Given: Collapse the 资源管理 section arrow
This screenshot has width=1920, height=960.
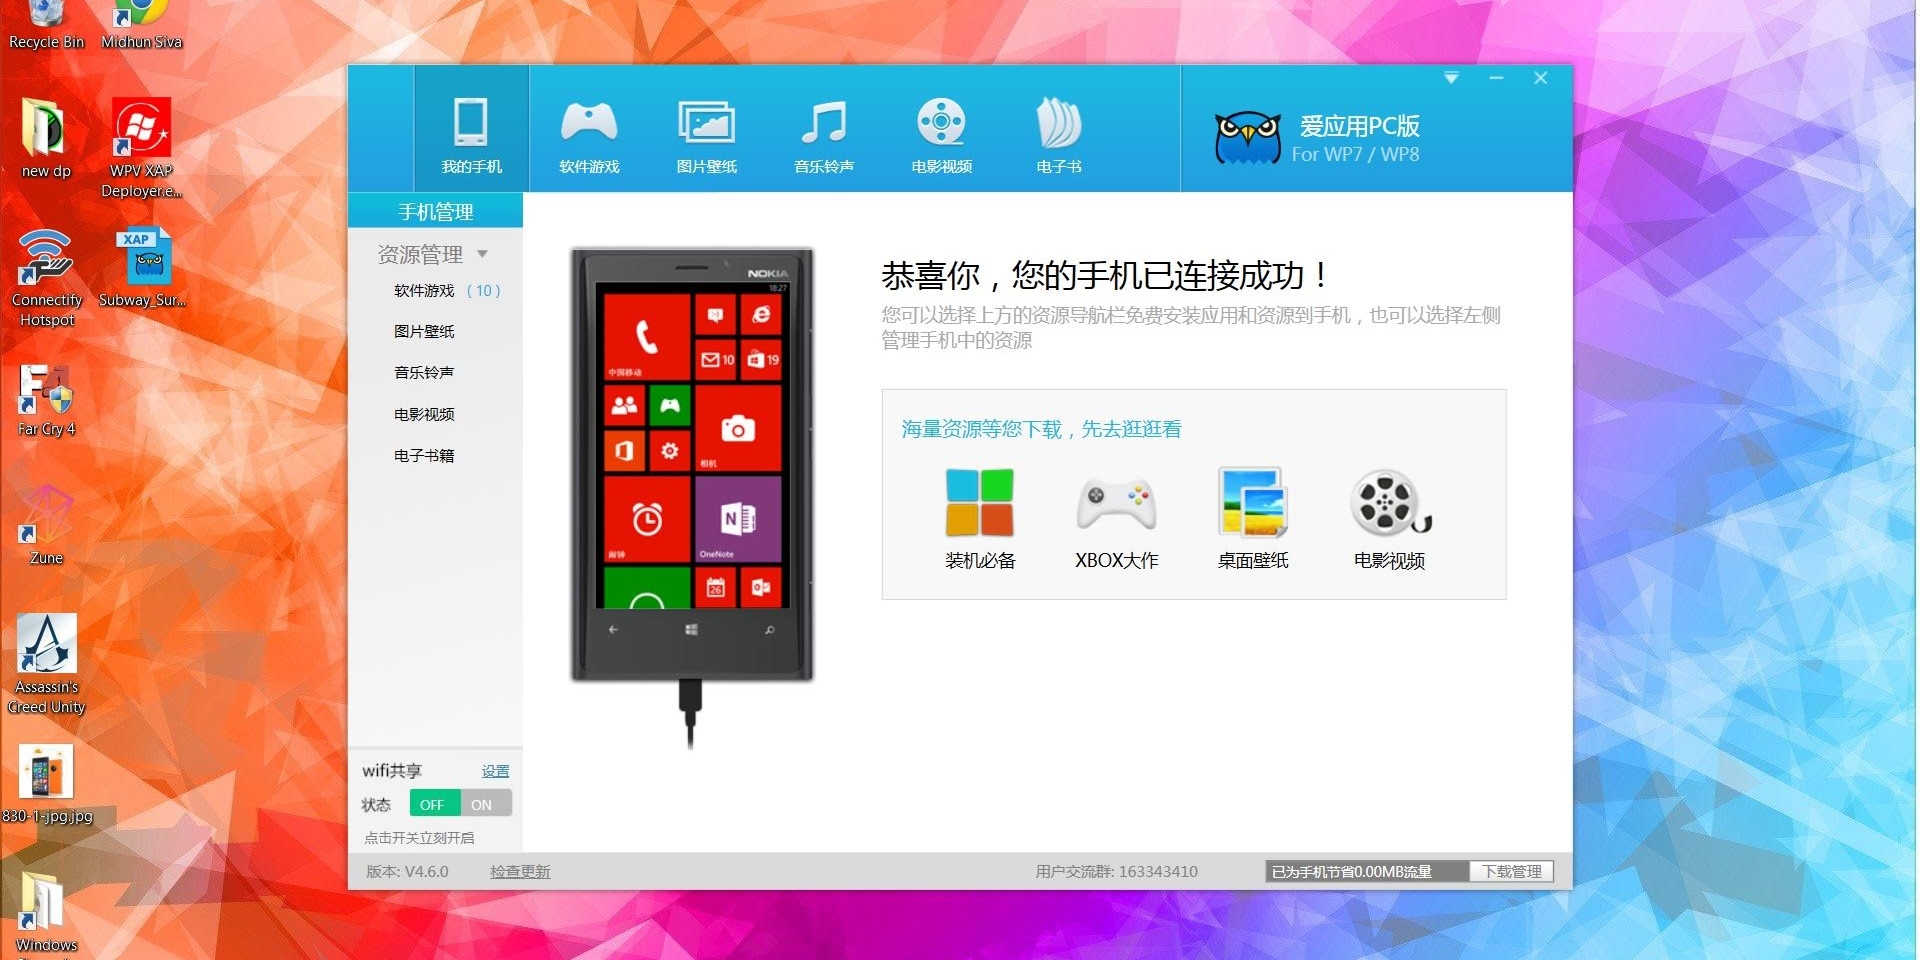Looking at the screenshot, I should coord(482,254).
